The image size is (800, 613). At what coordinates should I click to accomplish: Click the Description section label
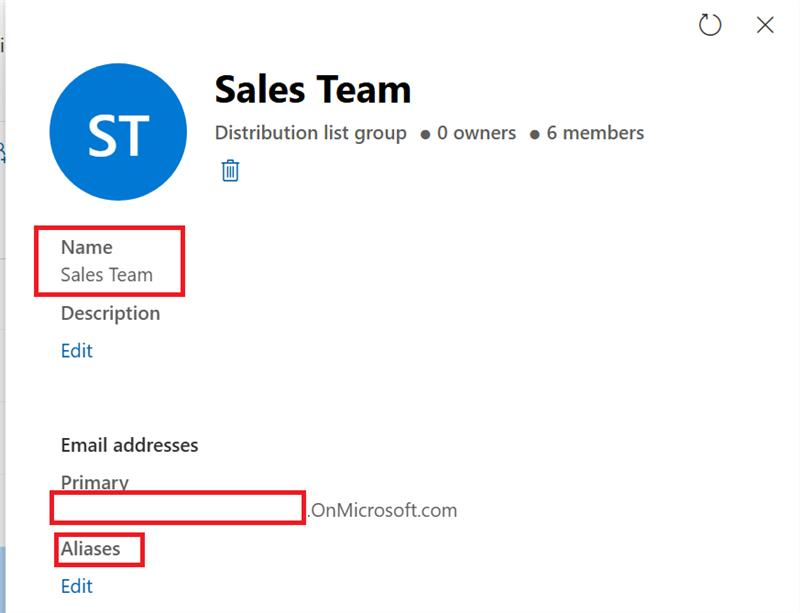[x=112, y=313]
